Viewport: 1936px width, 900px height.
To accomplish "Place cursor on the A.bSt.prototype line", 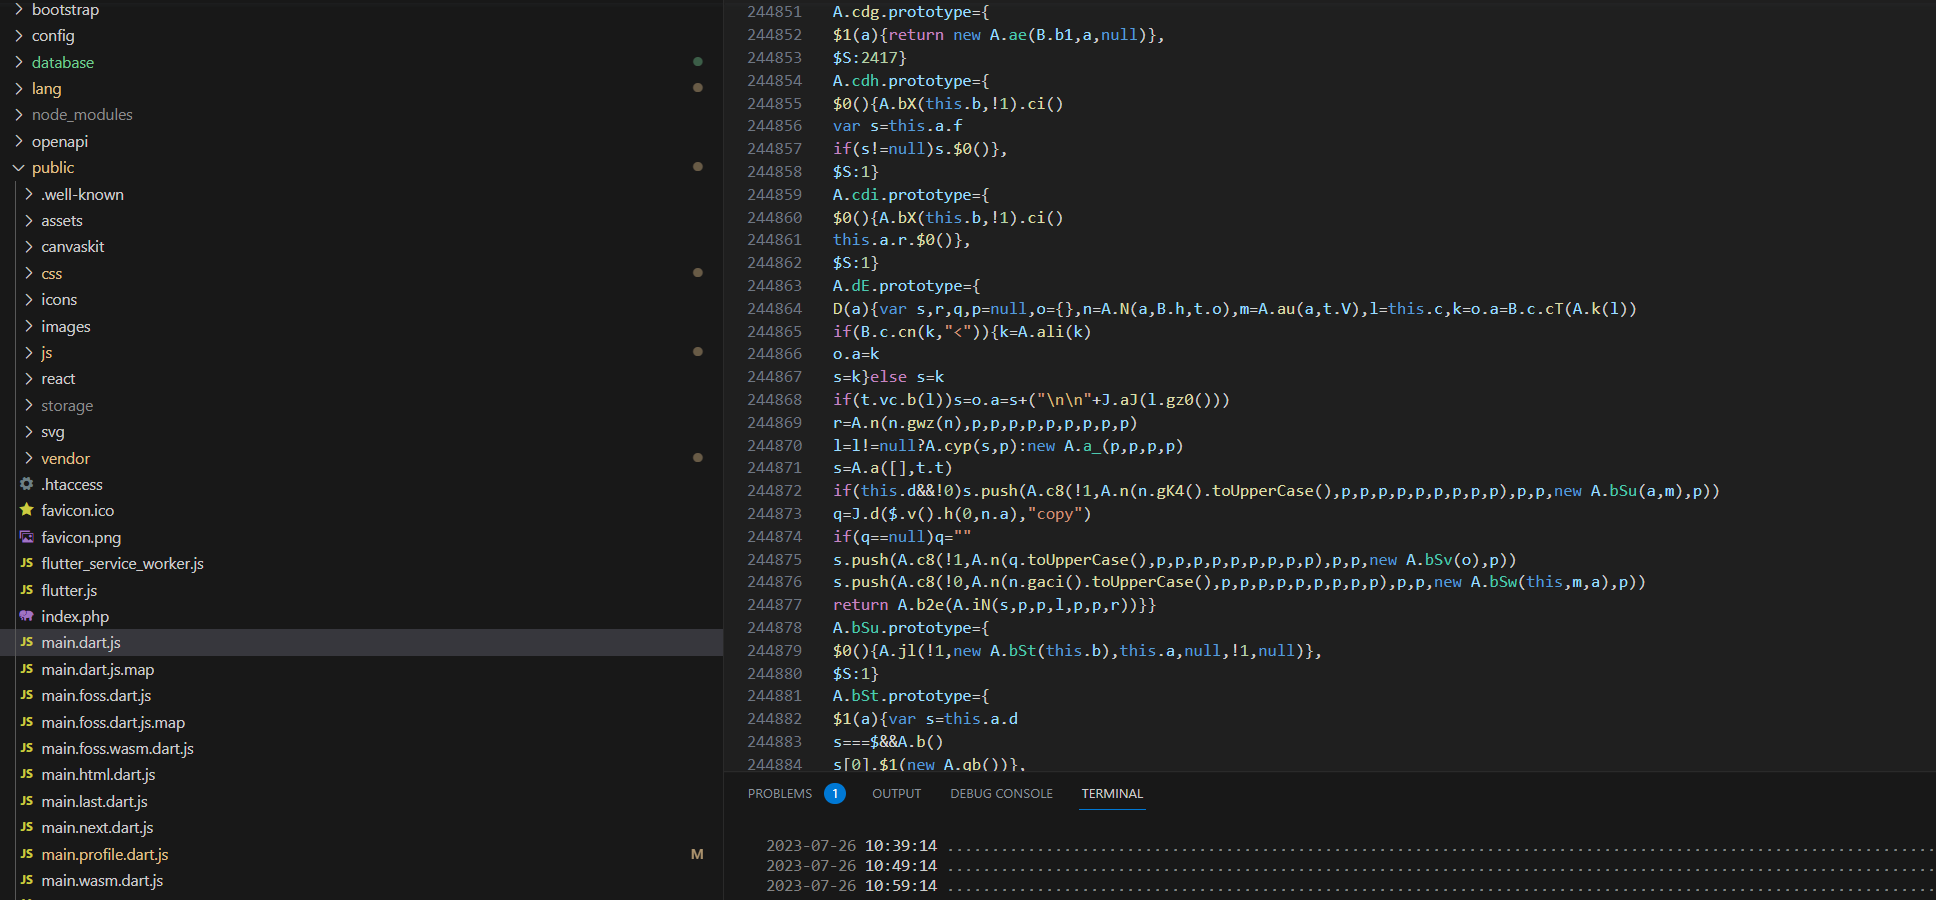I will [x=911, y=695].
